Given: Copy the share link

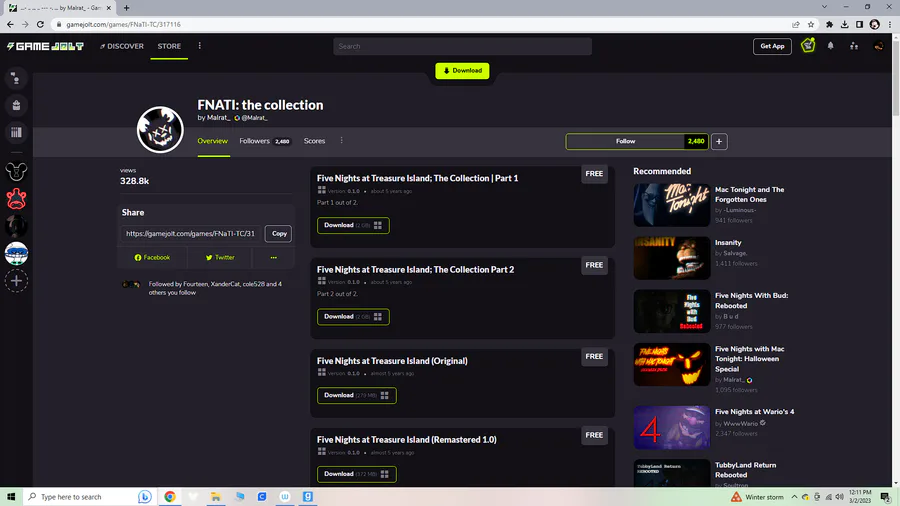Looking at the screenshot, I should tap(279, 233).
